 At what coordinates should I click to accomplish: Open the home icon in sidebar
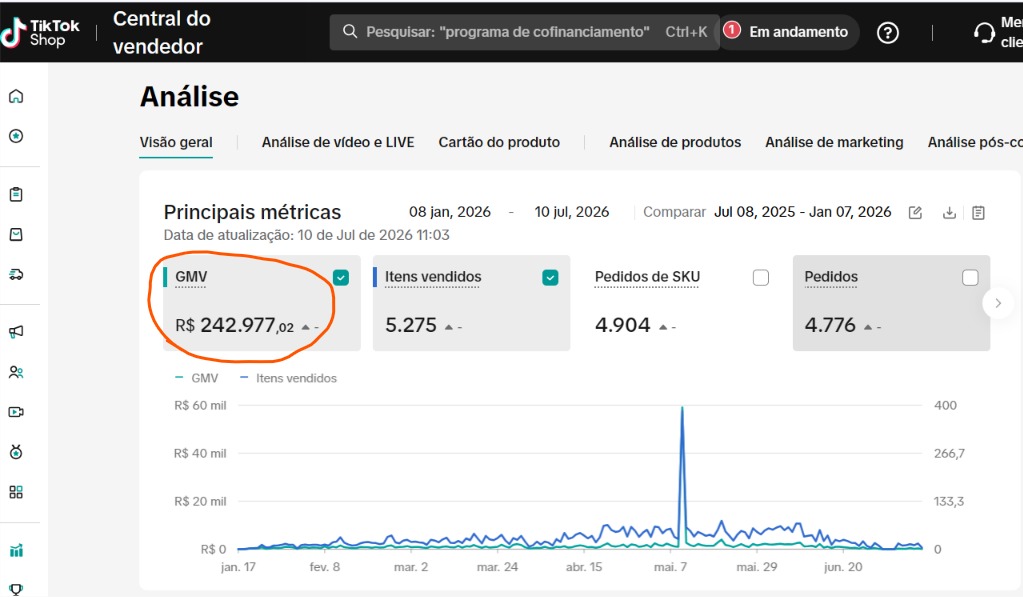16,97
